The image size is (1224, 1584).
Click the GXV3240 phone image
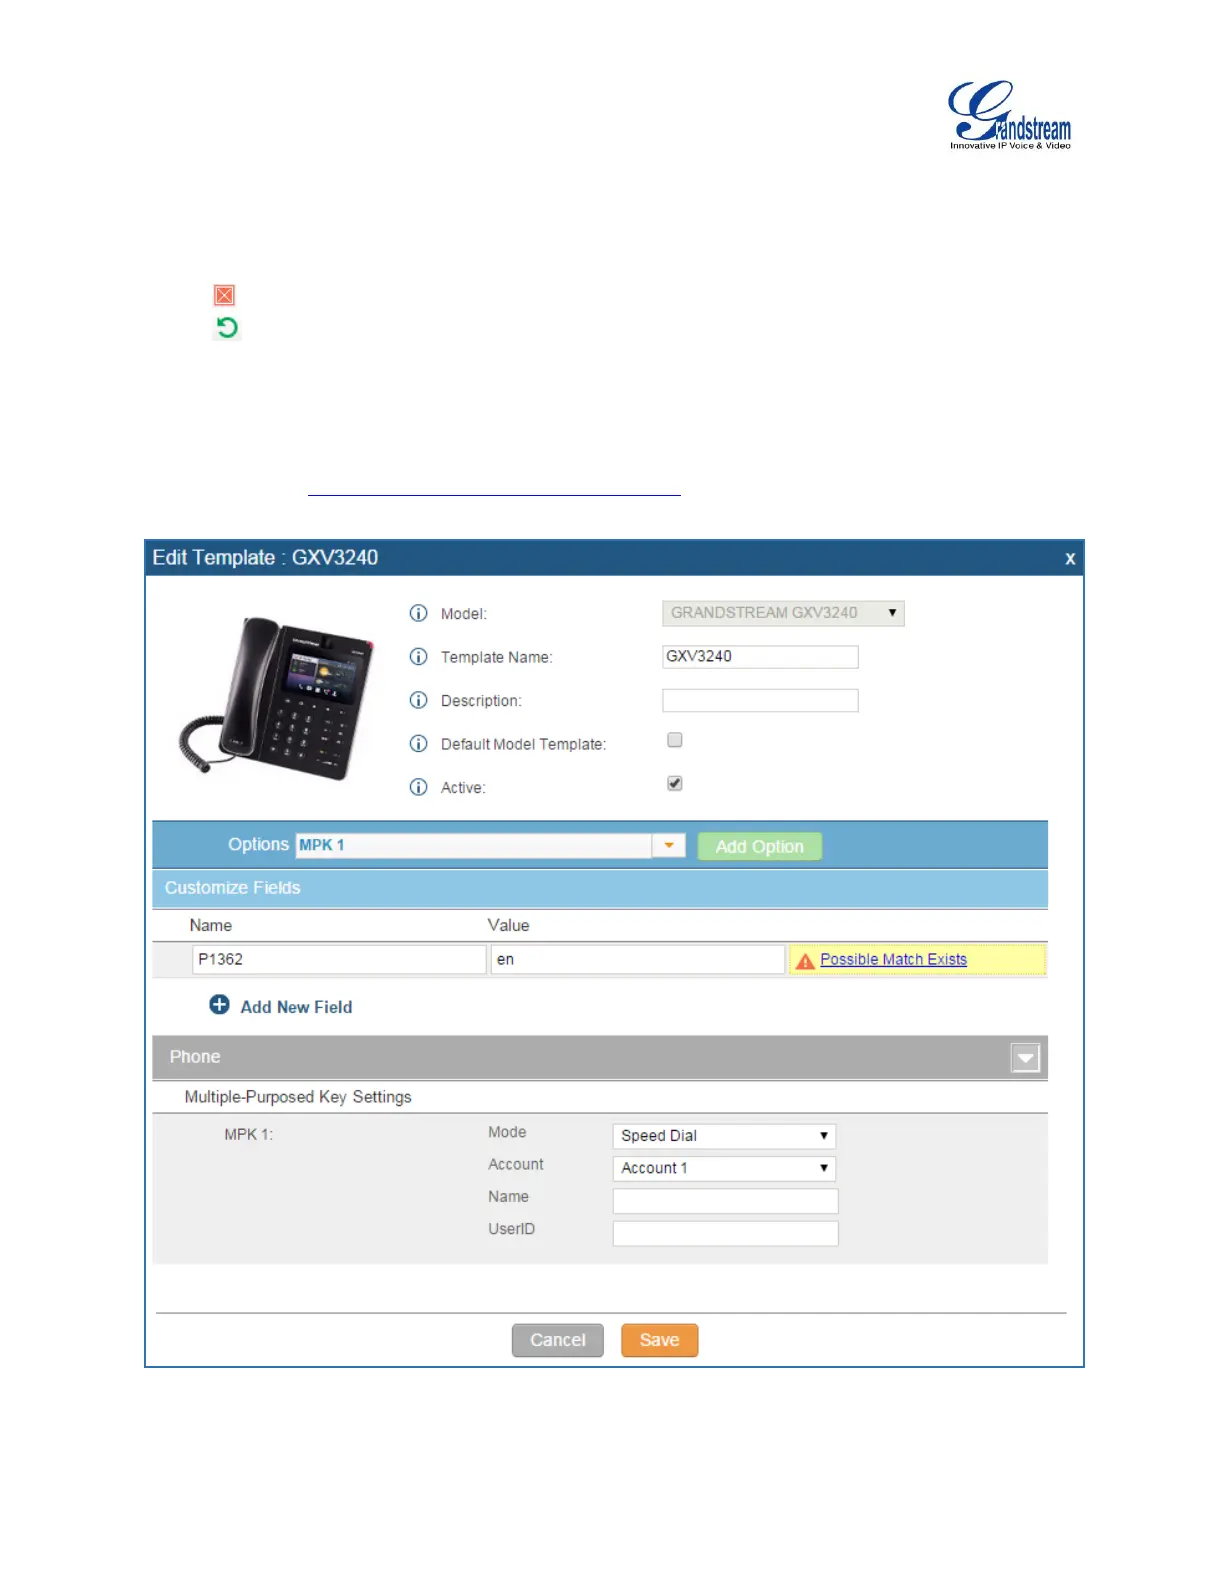[x=277, y=697]
